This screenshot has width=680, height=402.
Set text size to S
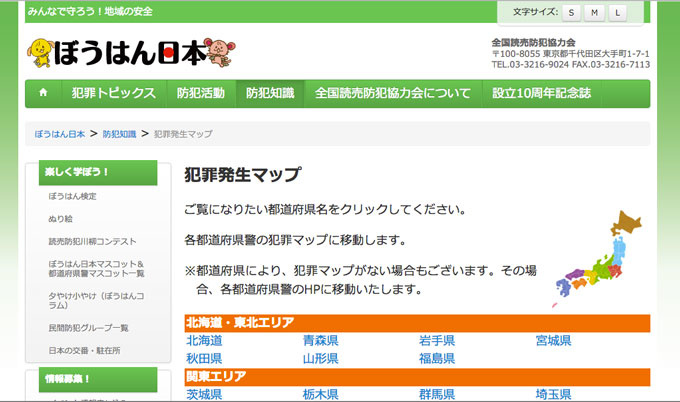(x=571, y=13)
